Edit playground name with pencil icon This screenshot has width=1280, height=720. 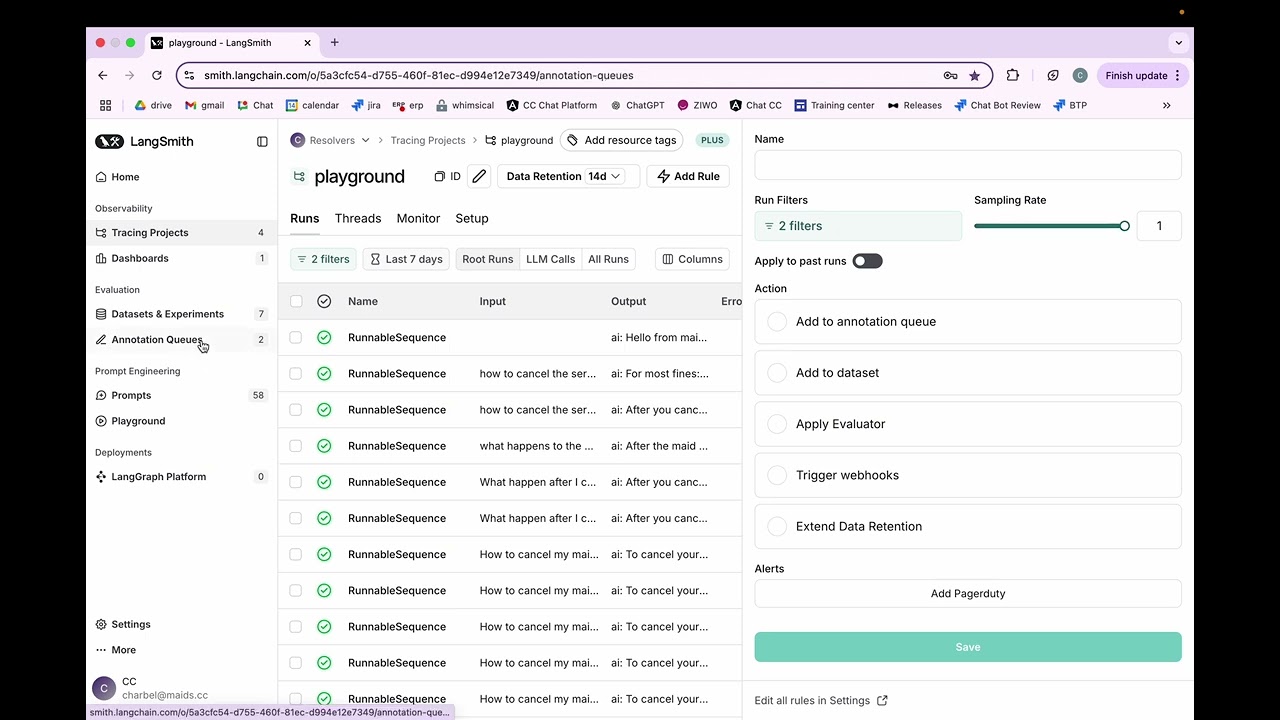479,177
